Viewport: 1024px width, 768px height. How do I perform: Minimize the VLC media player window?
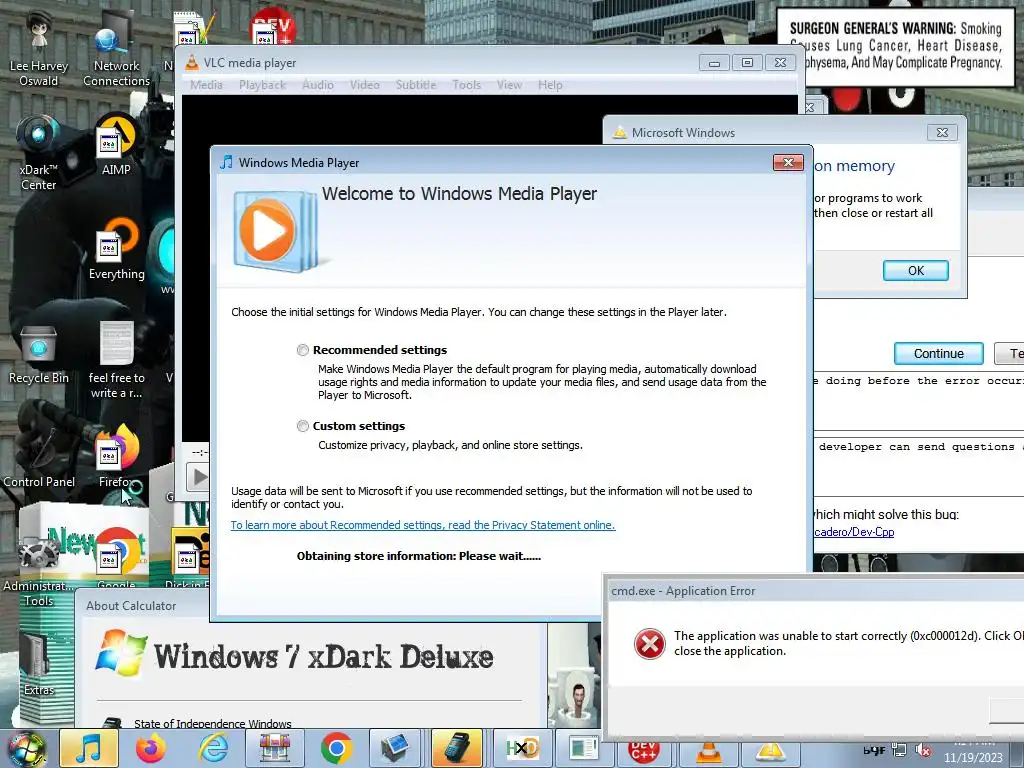714,63
